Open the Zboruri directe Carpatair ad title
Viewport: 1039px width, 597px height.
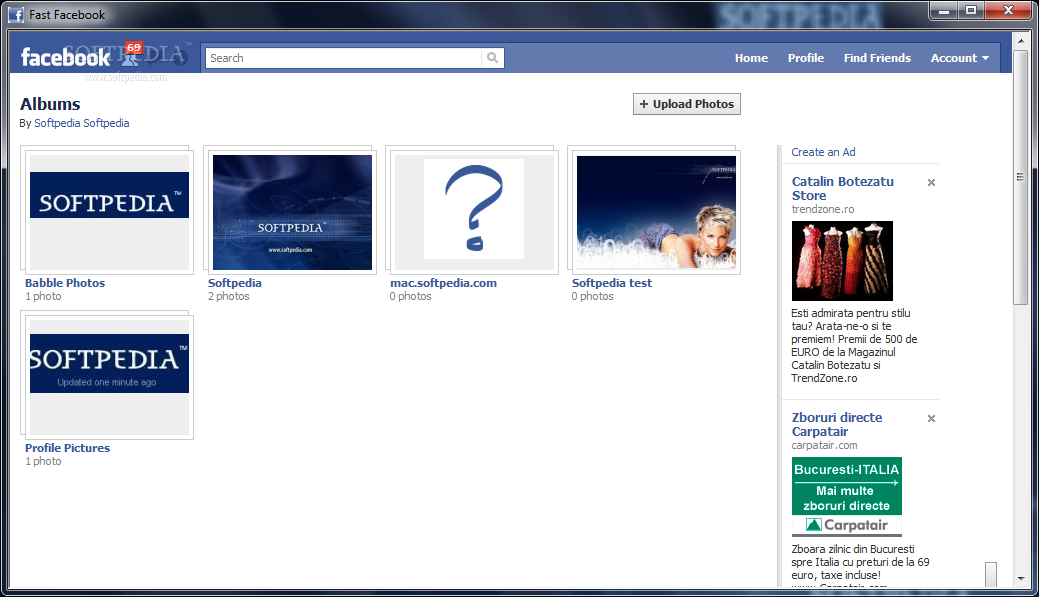click(x=837, y=424)
